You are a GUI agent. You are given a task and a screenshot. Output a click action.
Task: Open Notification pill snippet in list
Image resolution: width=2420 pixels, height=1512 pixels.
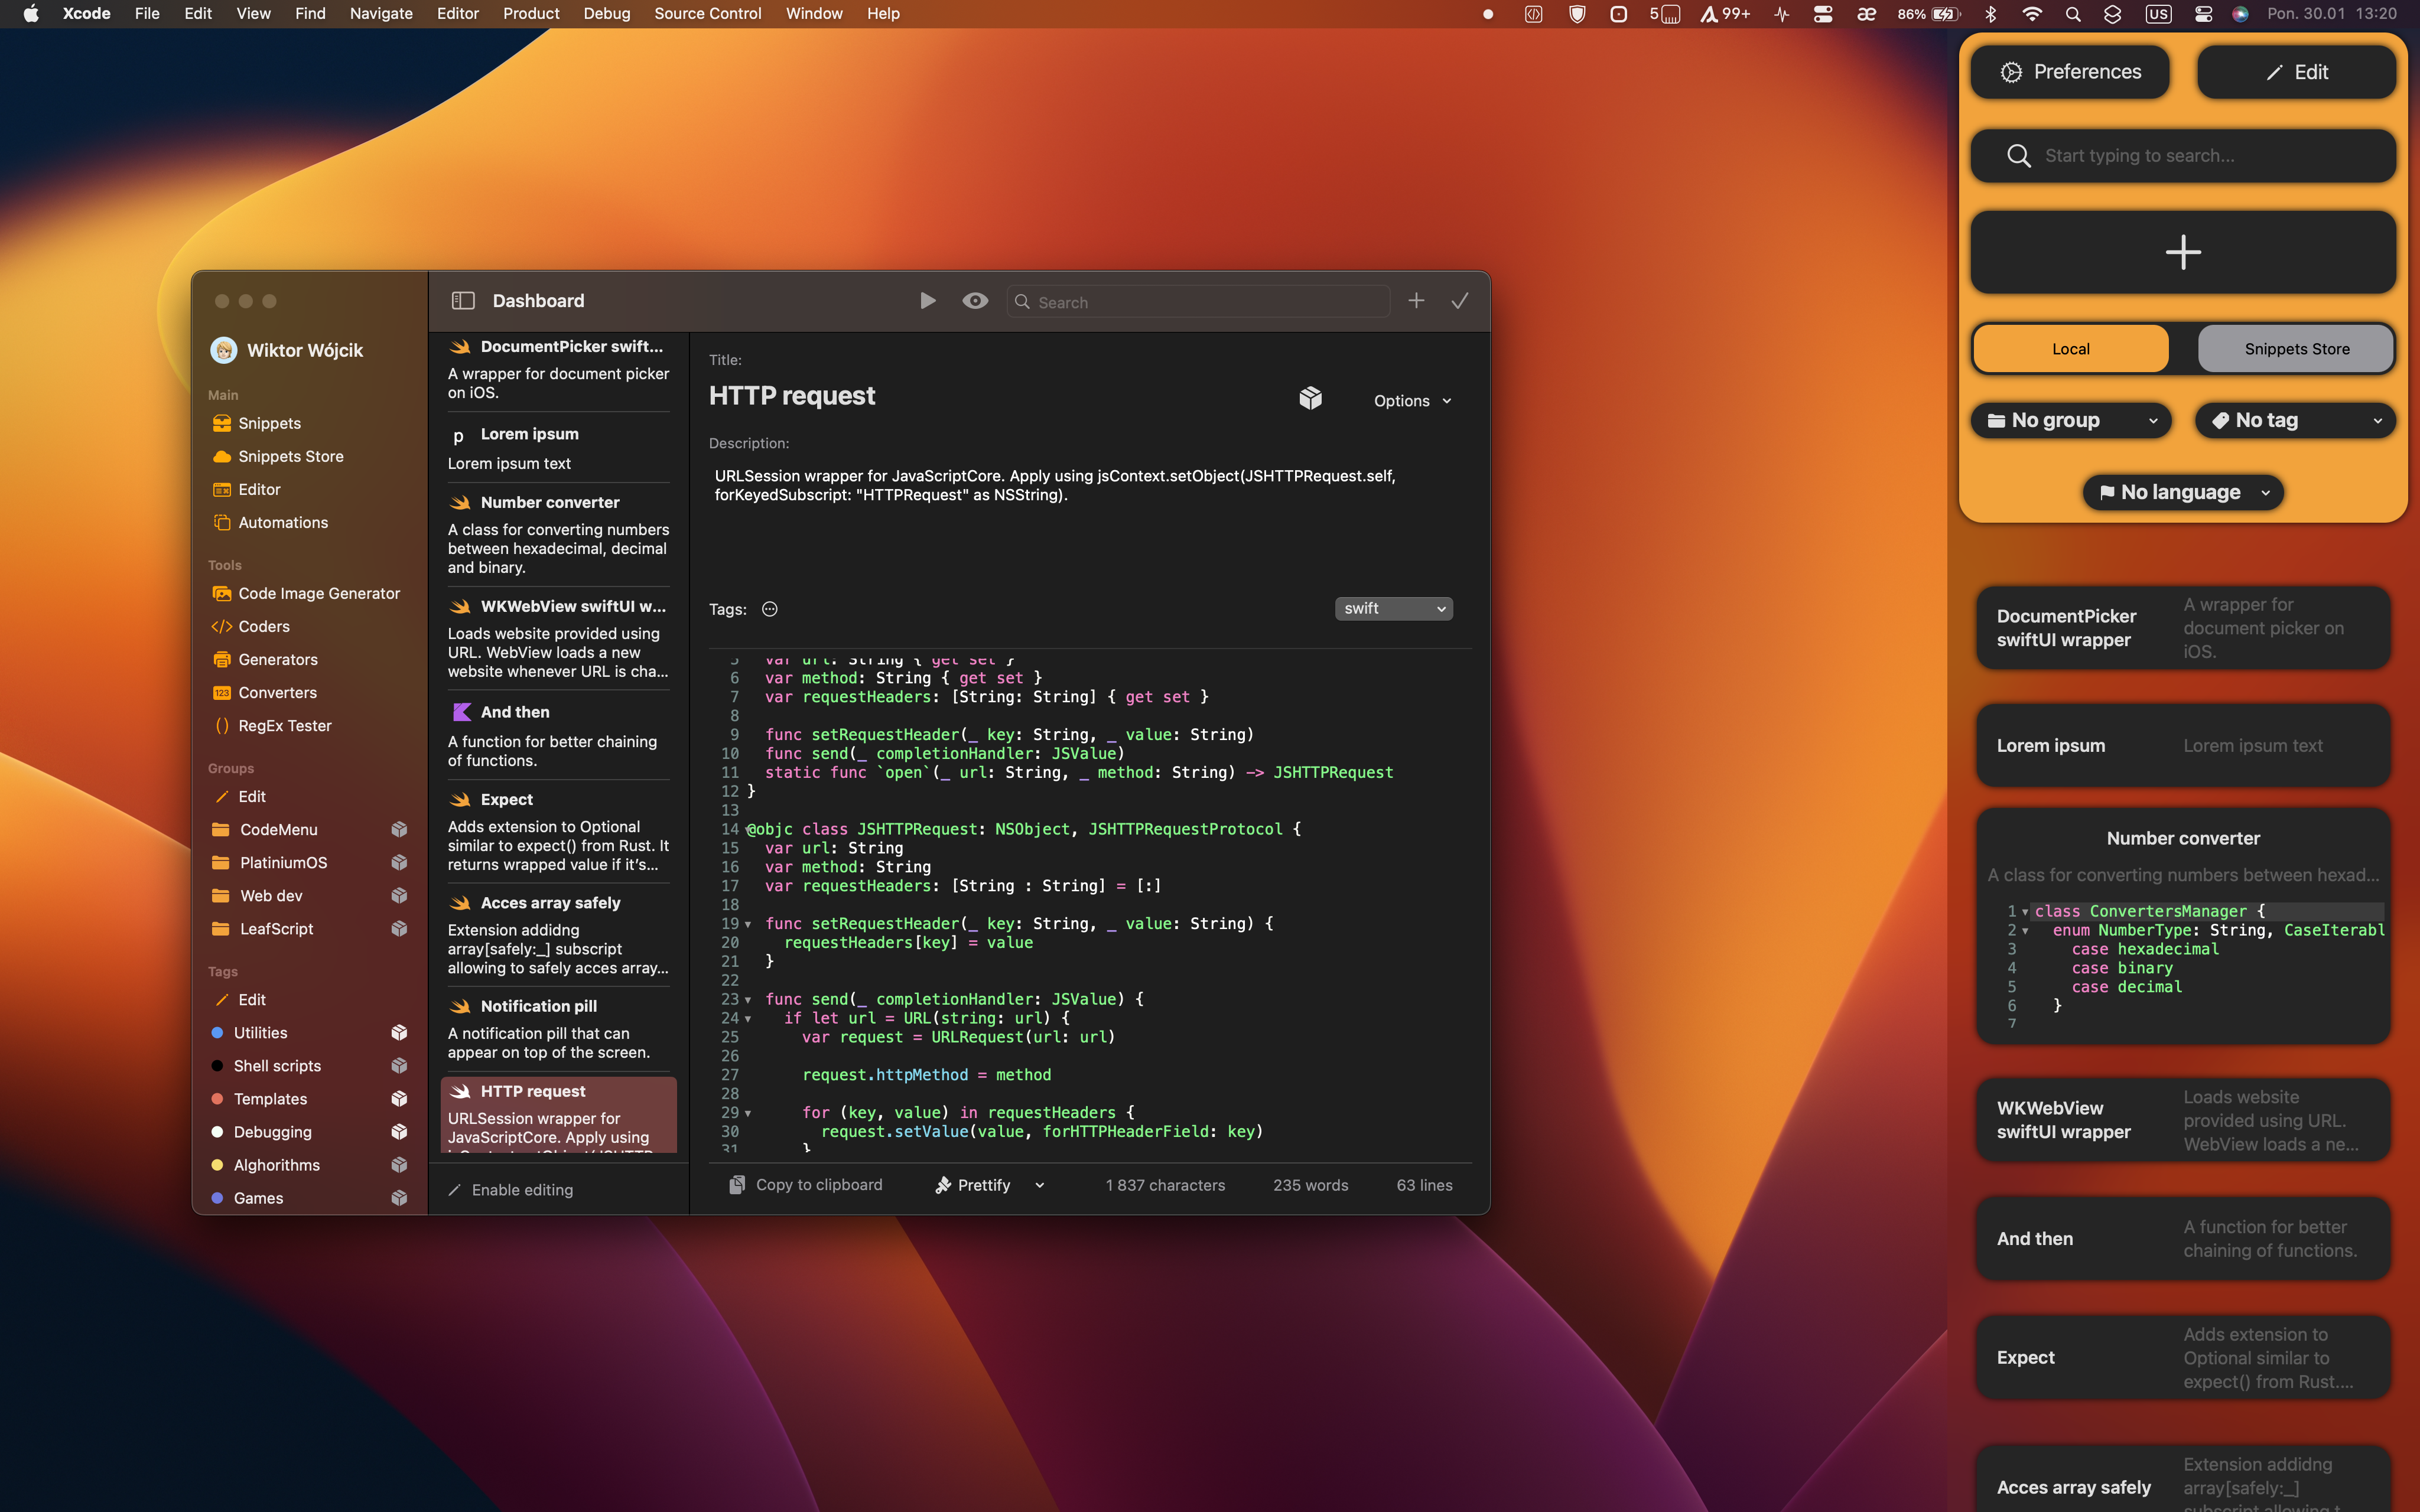point(558,1028)
